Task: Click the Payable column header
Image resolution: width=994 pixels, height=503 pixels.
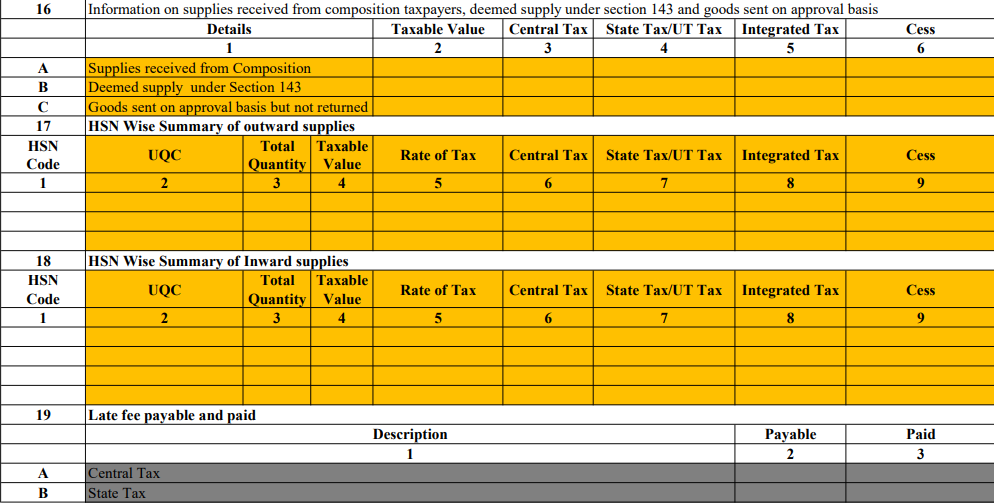Action: (x=790, y=434)
